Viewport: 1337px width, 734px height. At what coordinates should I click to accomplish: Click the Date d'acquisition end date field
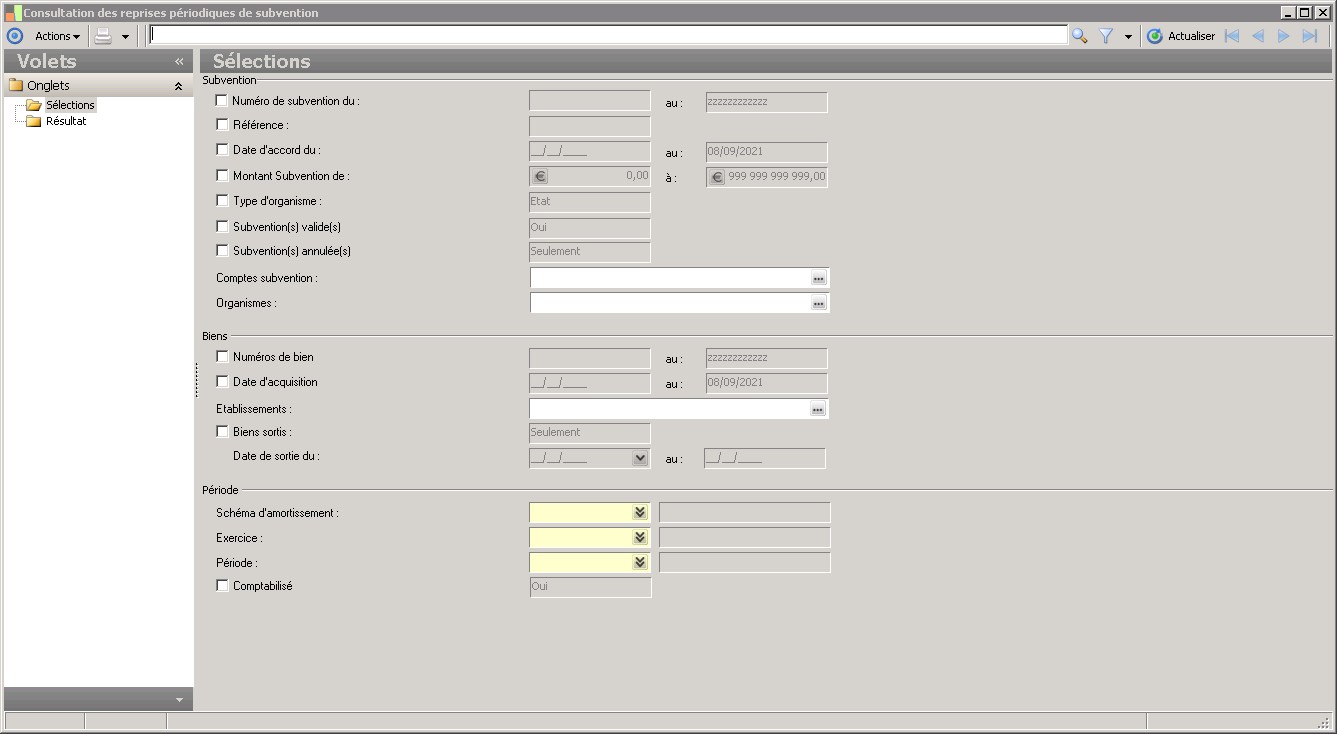pos(767,383)
